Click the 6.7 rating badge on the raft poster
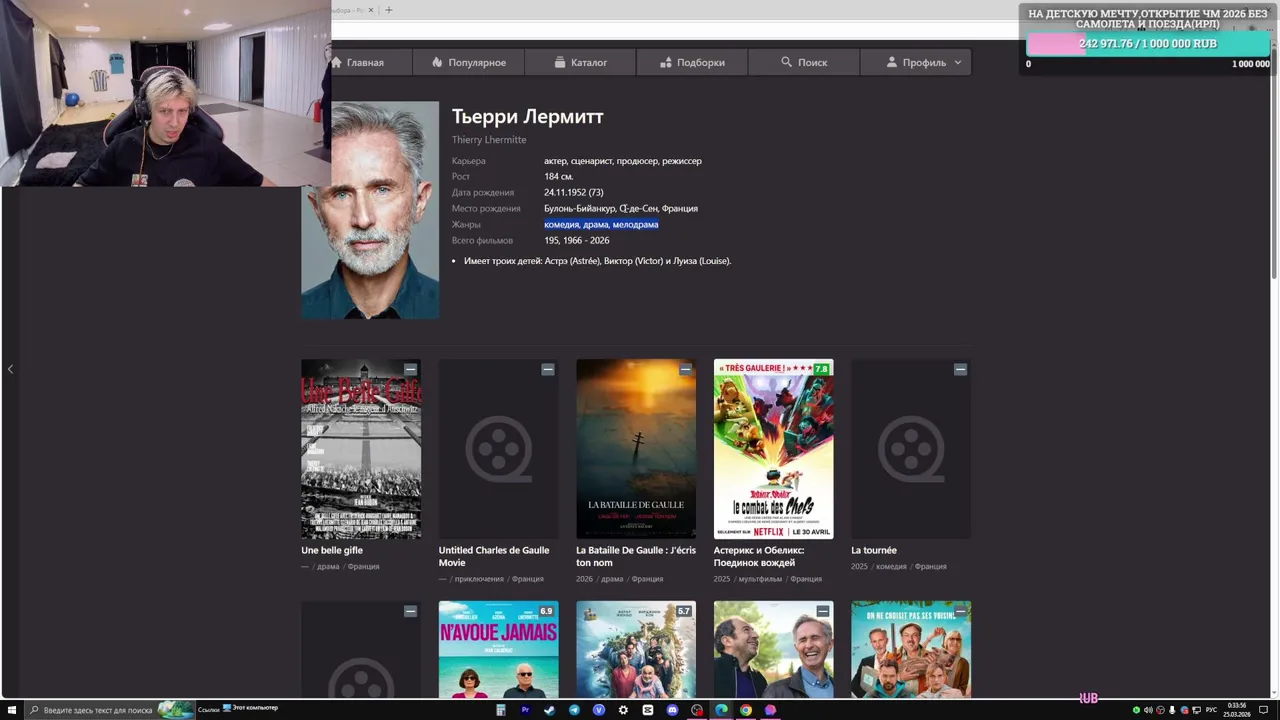Image resolution: width=1280 pixels, height=720 pixels. click(x=684, y=611)
